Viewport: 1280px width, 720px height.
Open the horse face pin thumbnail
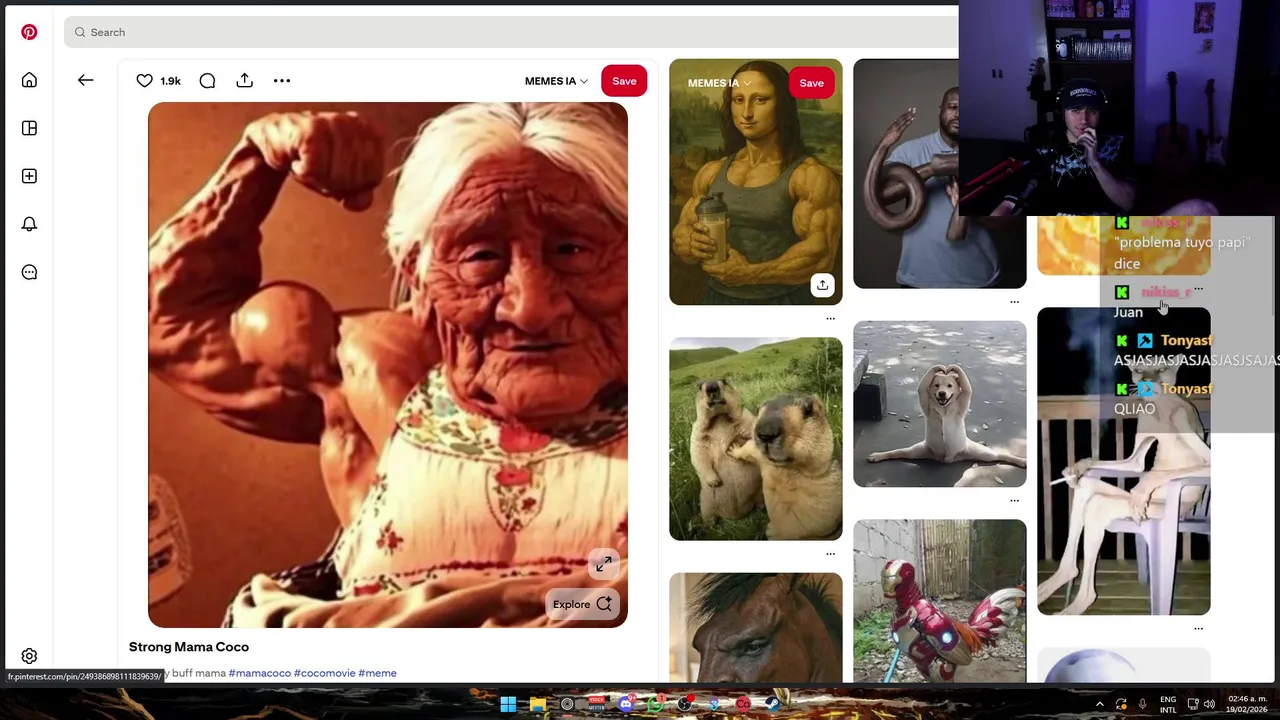[756, 628]
